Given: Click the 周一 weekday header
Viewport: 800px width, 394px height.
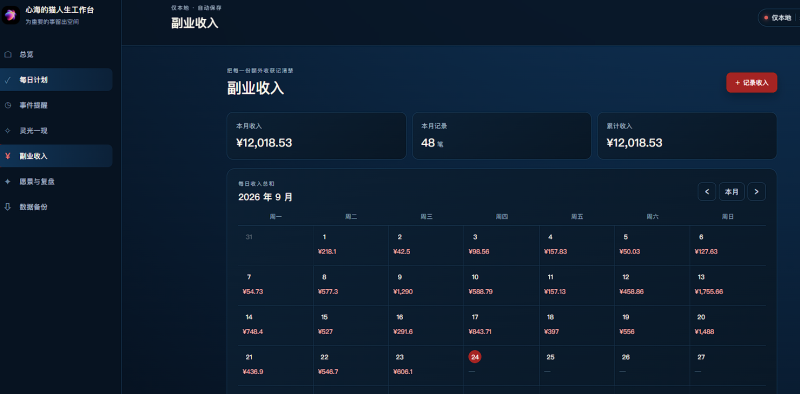Looking at the screenshot, I should 276,217.
